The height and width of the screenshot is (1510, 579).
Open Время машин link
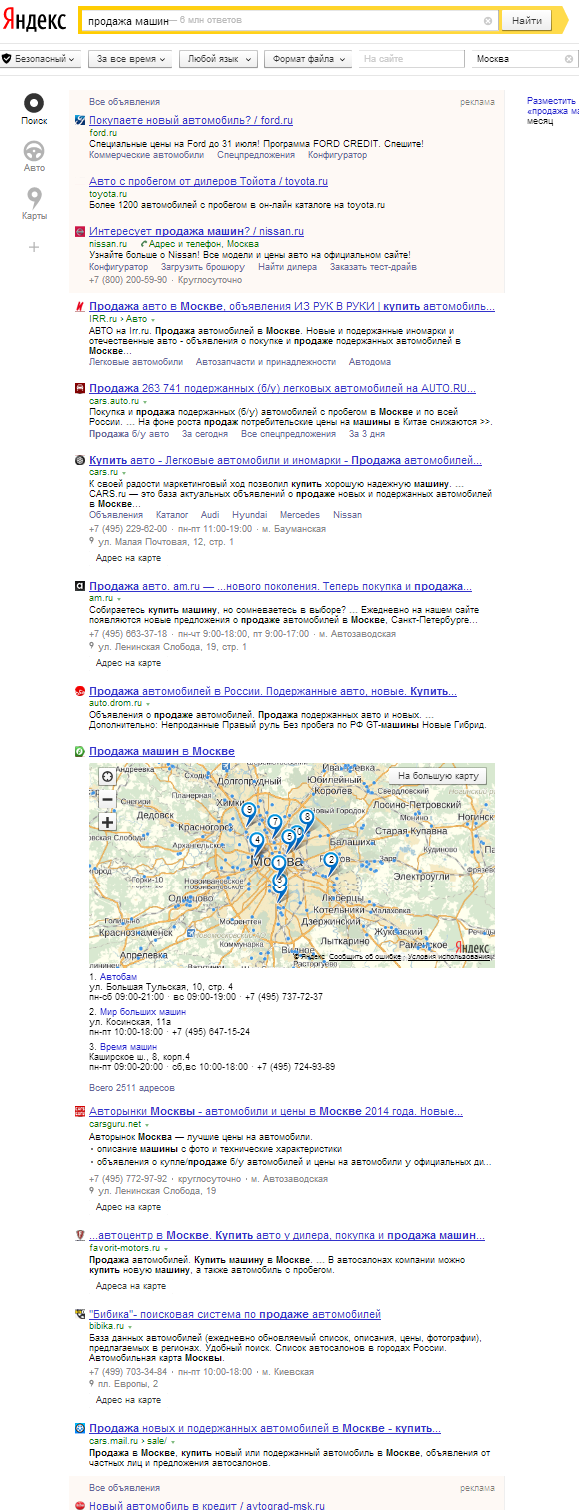128,1047
